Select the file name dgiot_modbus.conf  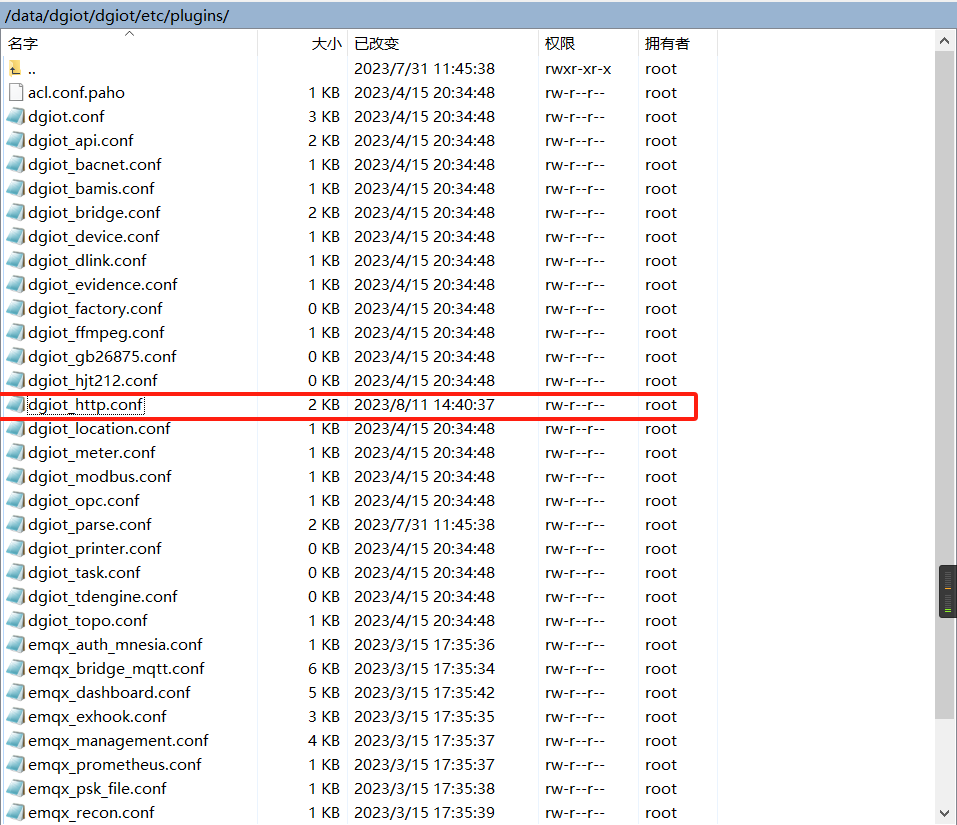(x=99, y=477)
